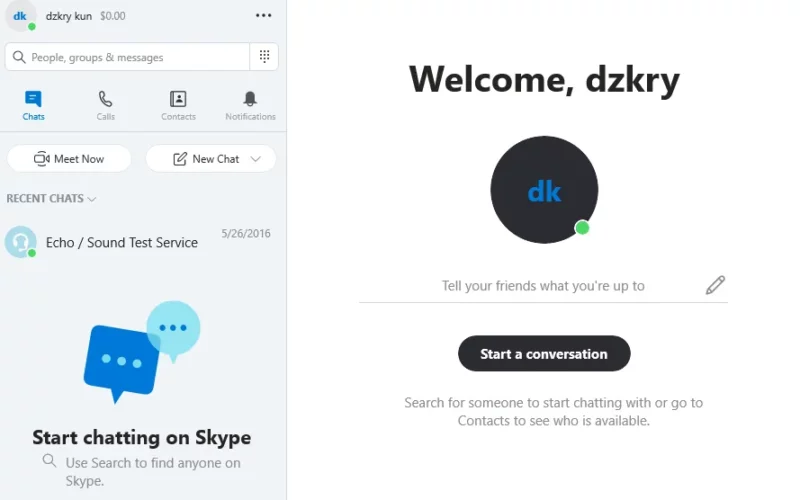Click the Calls phone icon
Viewport: 800px width, 500px height.
(x=105, y=98)
